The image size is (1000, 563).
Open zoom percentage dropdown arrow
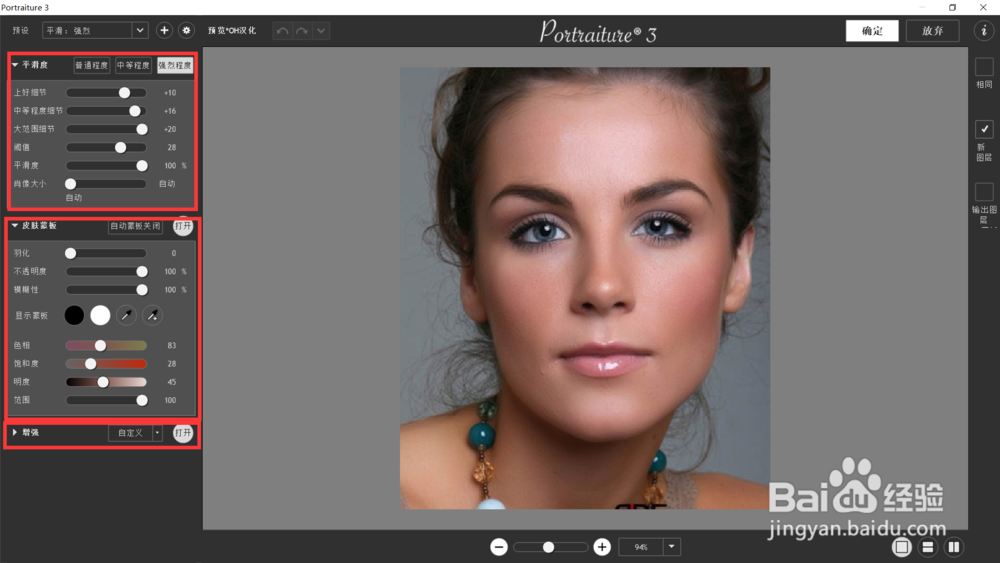click(x=671, y=546)
